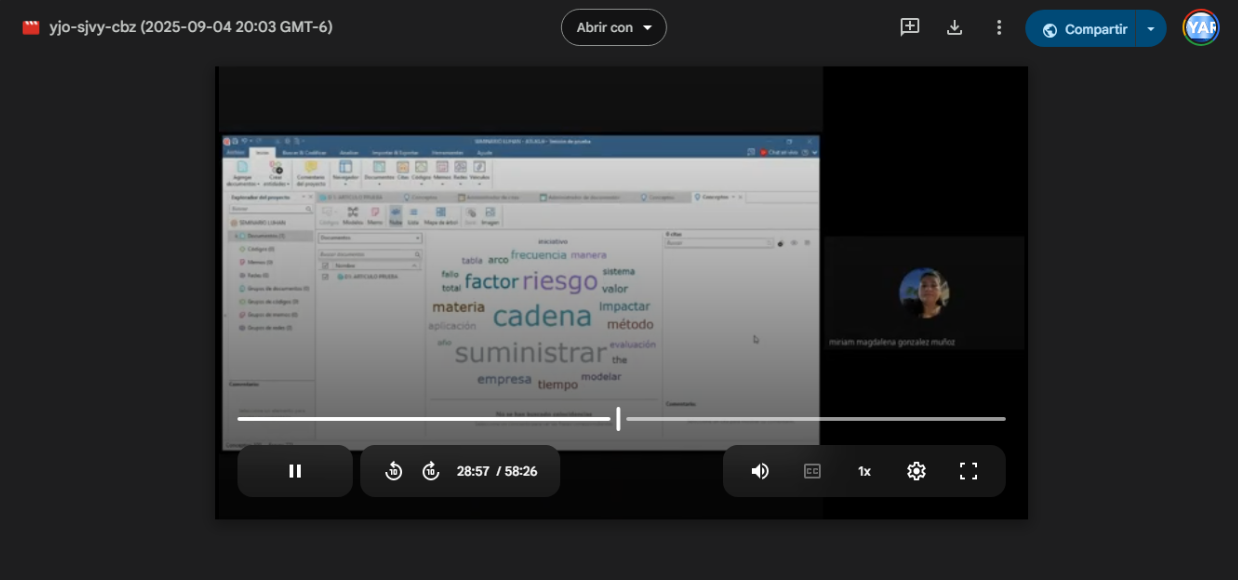
Task: Click the 28:57 / 58:26 time display
Action: point(497,471)
